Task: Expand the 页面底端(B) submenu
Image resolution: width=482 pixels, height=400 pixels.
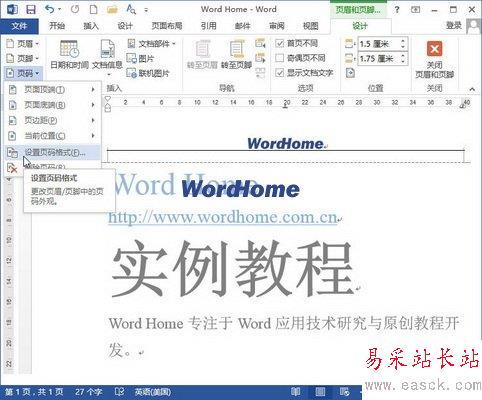Action: [52, 105]
